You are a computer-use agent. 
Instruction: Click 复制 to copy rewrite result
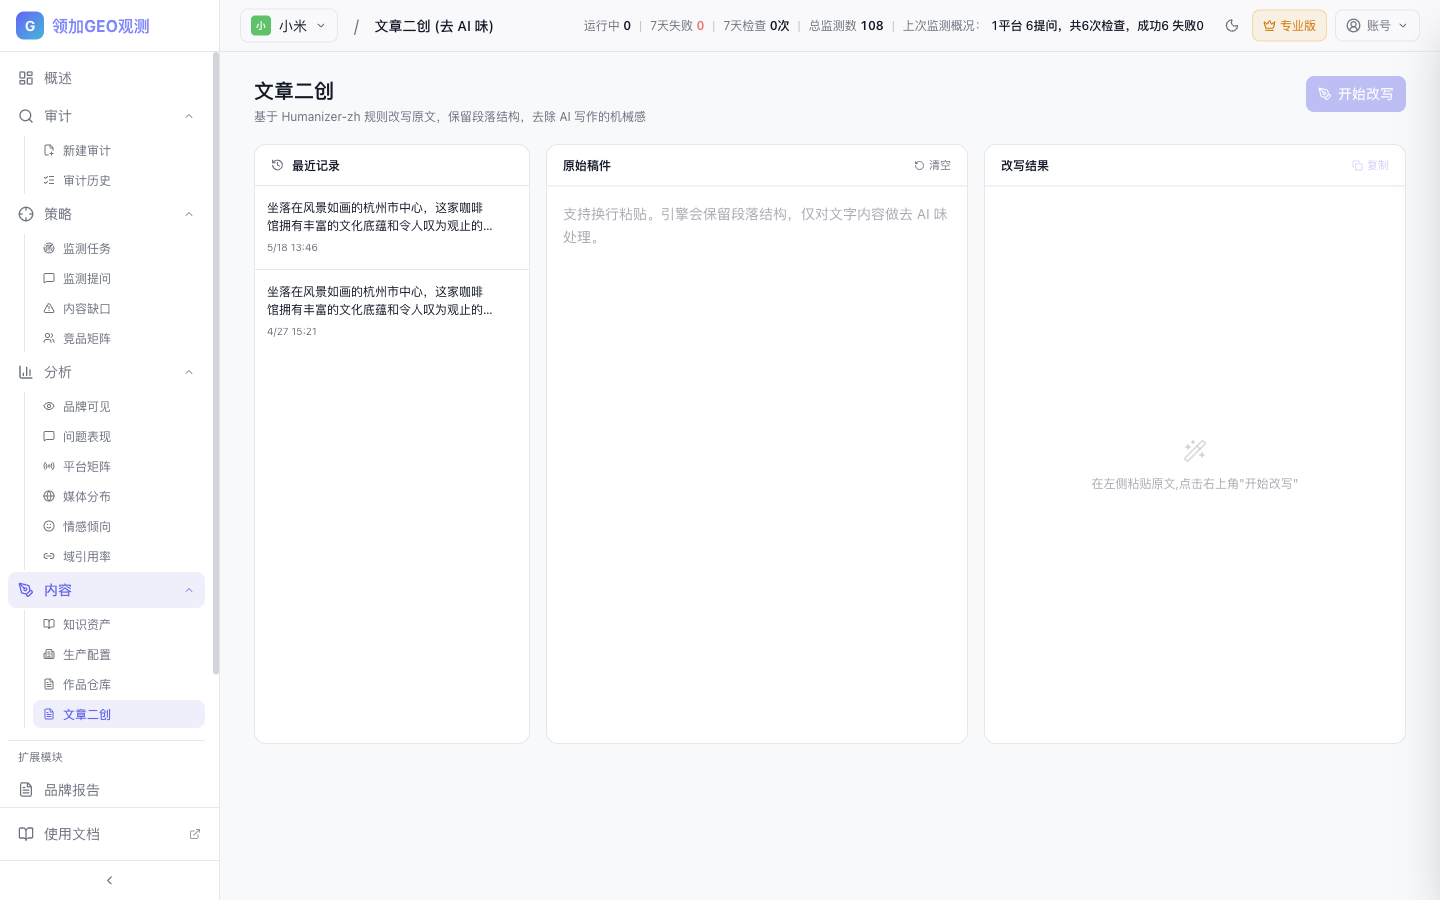point(1370,165)
